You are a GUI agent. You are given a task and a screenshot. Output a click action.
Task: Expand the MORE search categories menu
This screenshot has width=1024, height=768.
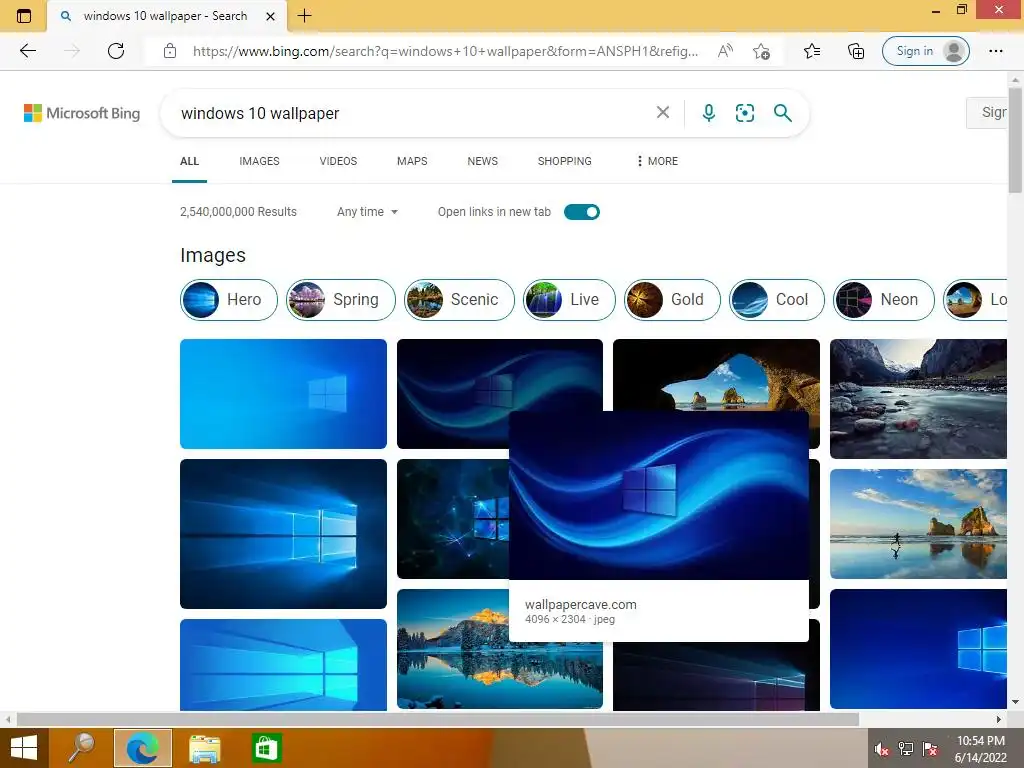[657, 161]
